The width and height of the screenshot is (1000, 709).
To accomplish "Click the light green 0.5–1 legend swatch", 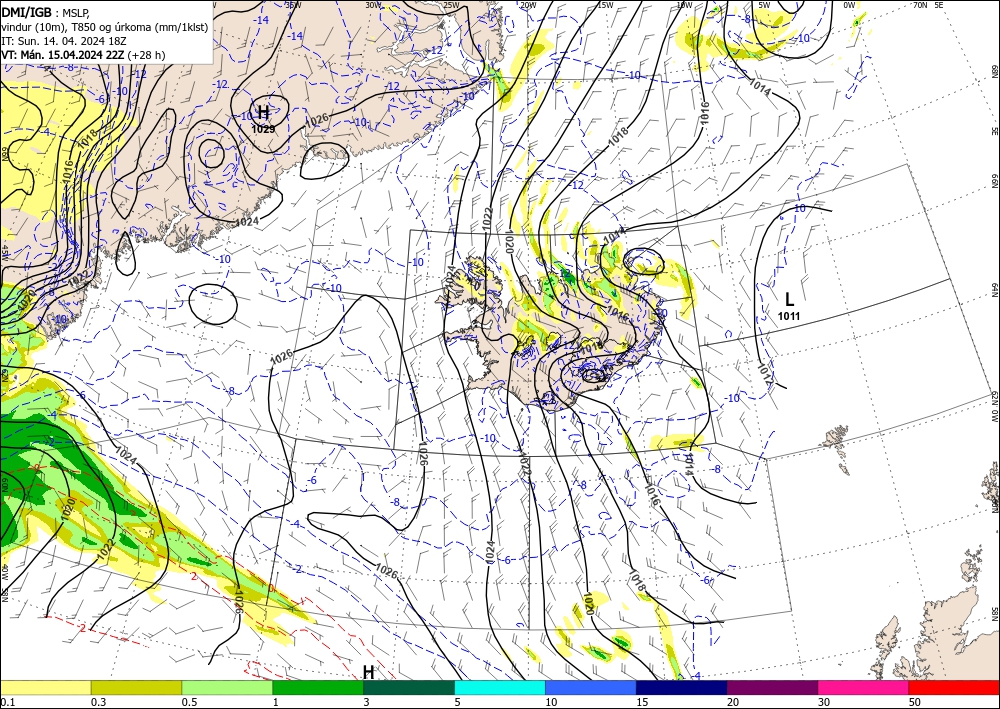I will click(x=227, y=687).
